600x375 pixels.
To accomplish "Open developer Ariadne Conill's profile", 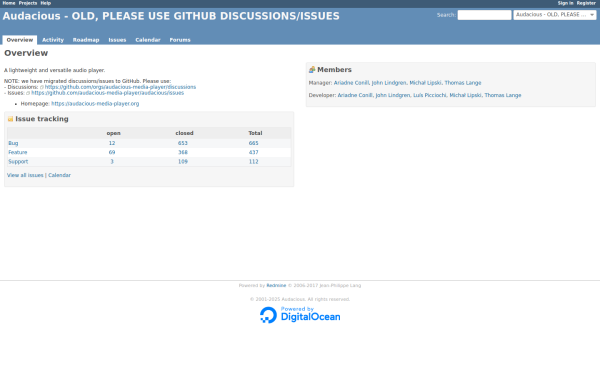I will [x=355, y=95].
